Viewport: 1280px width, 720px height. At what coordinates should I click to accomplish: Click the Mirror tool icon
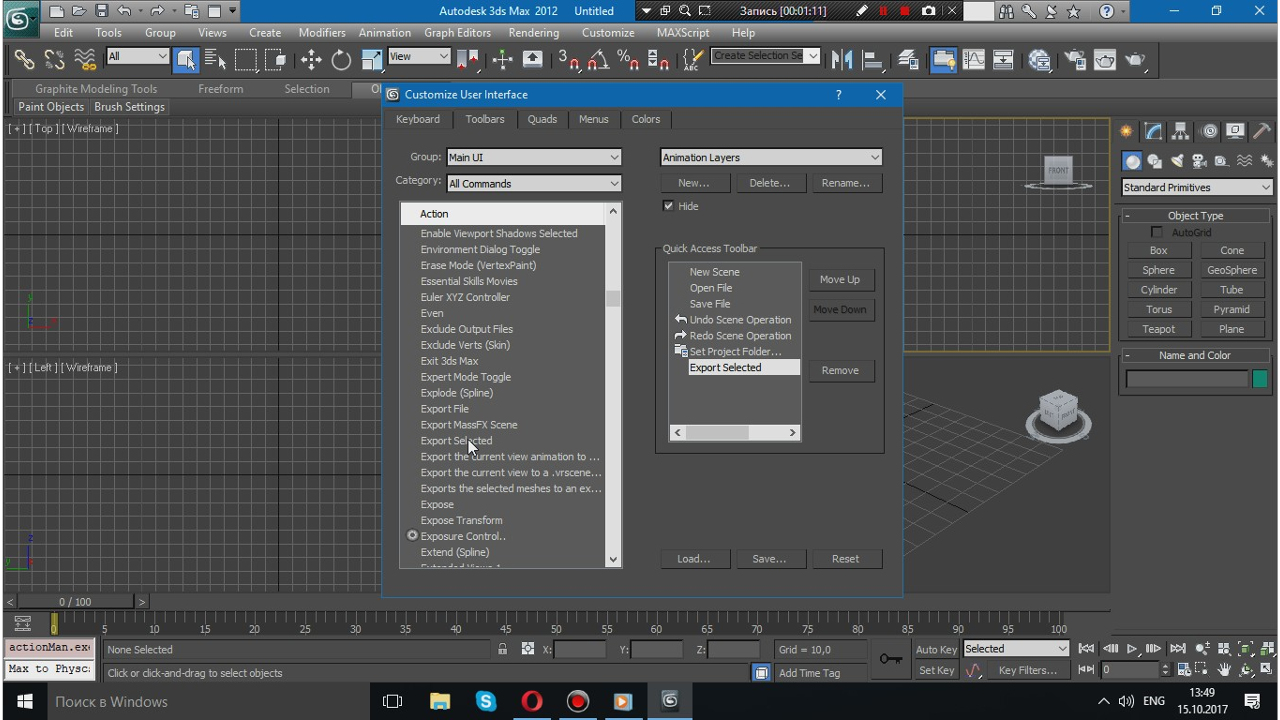(x=842, y=60)
